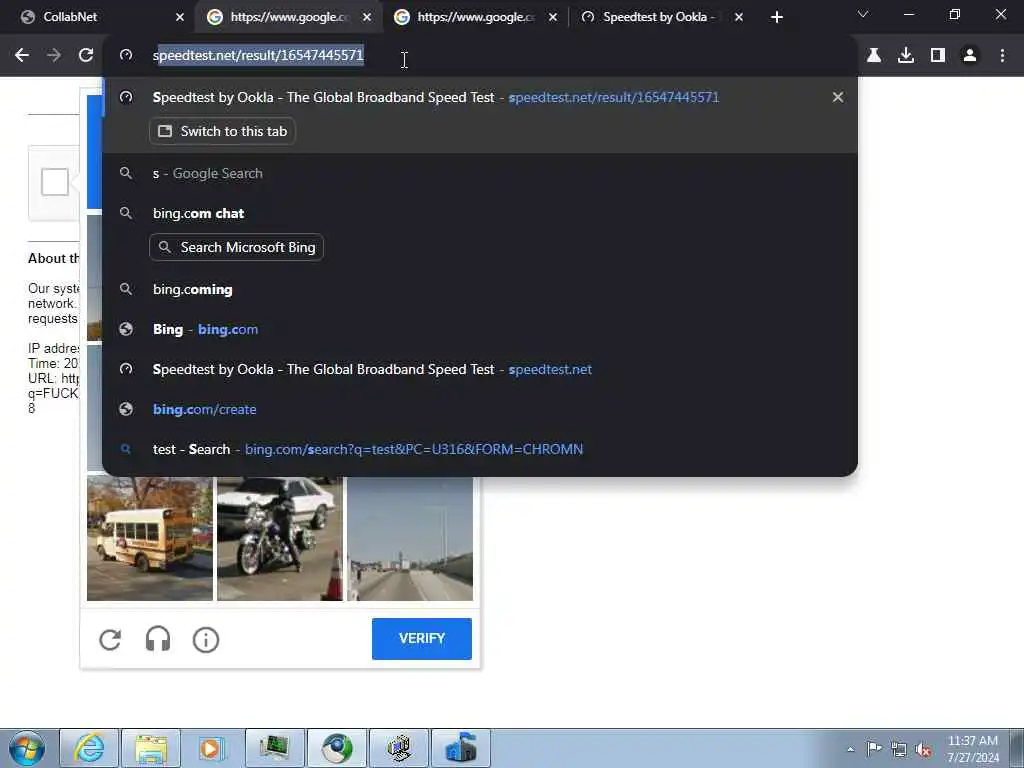Open a new tab with plus button
The image size is (1024, 768).
click(x=776, y=17)
